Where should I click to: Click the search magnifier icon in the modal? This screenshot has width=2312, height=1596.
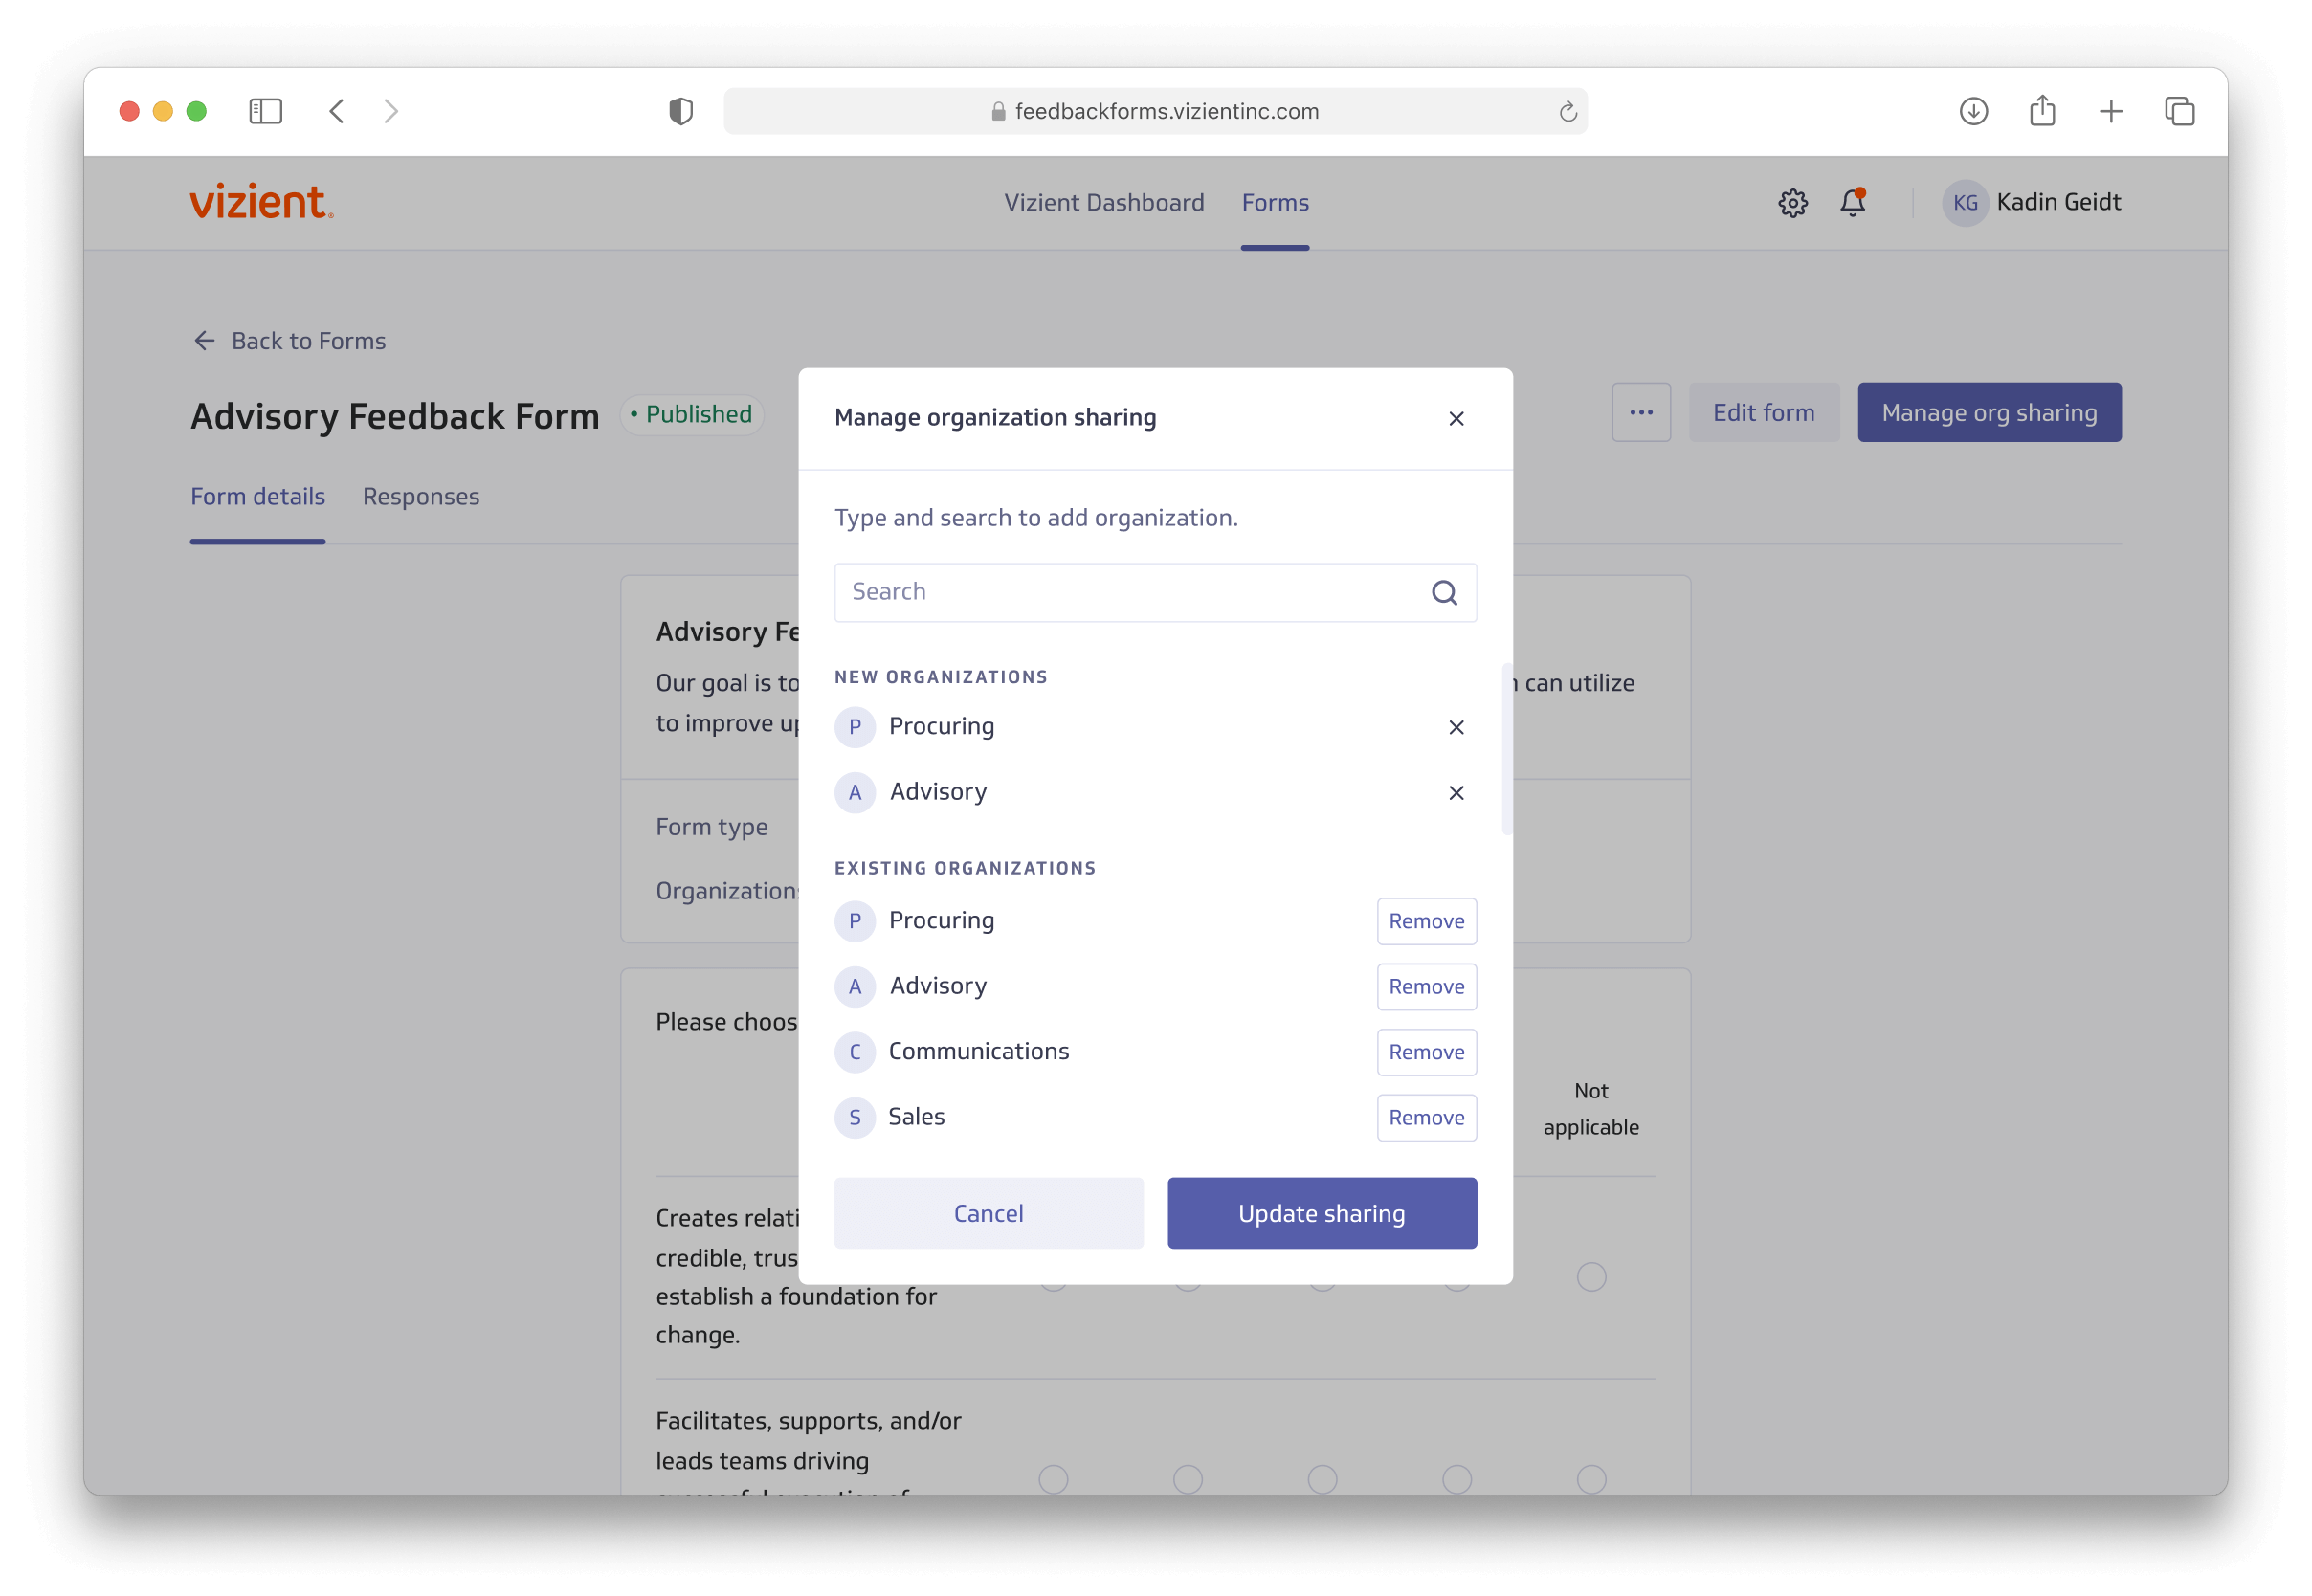click(1444, 593)
